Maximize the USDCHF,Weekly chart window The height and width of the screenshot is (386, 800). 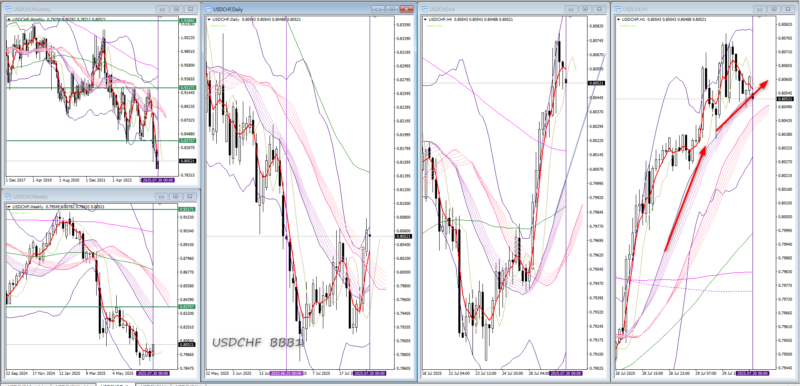177,196
